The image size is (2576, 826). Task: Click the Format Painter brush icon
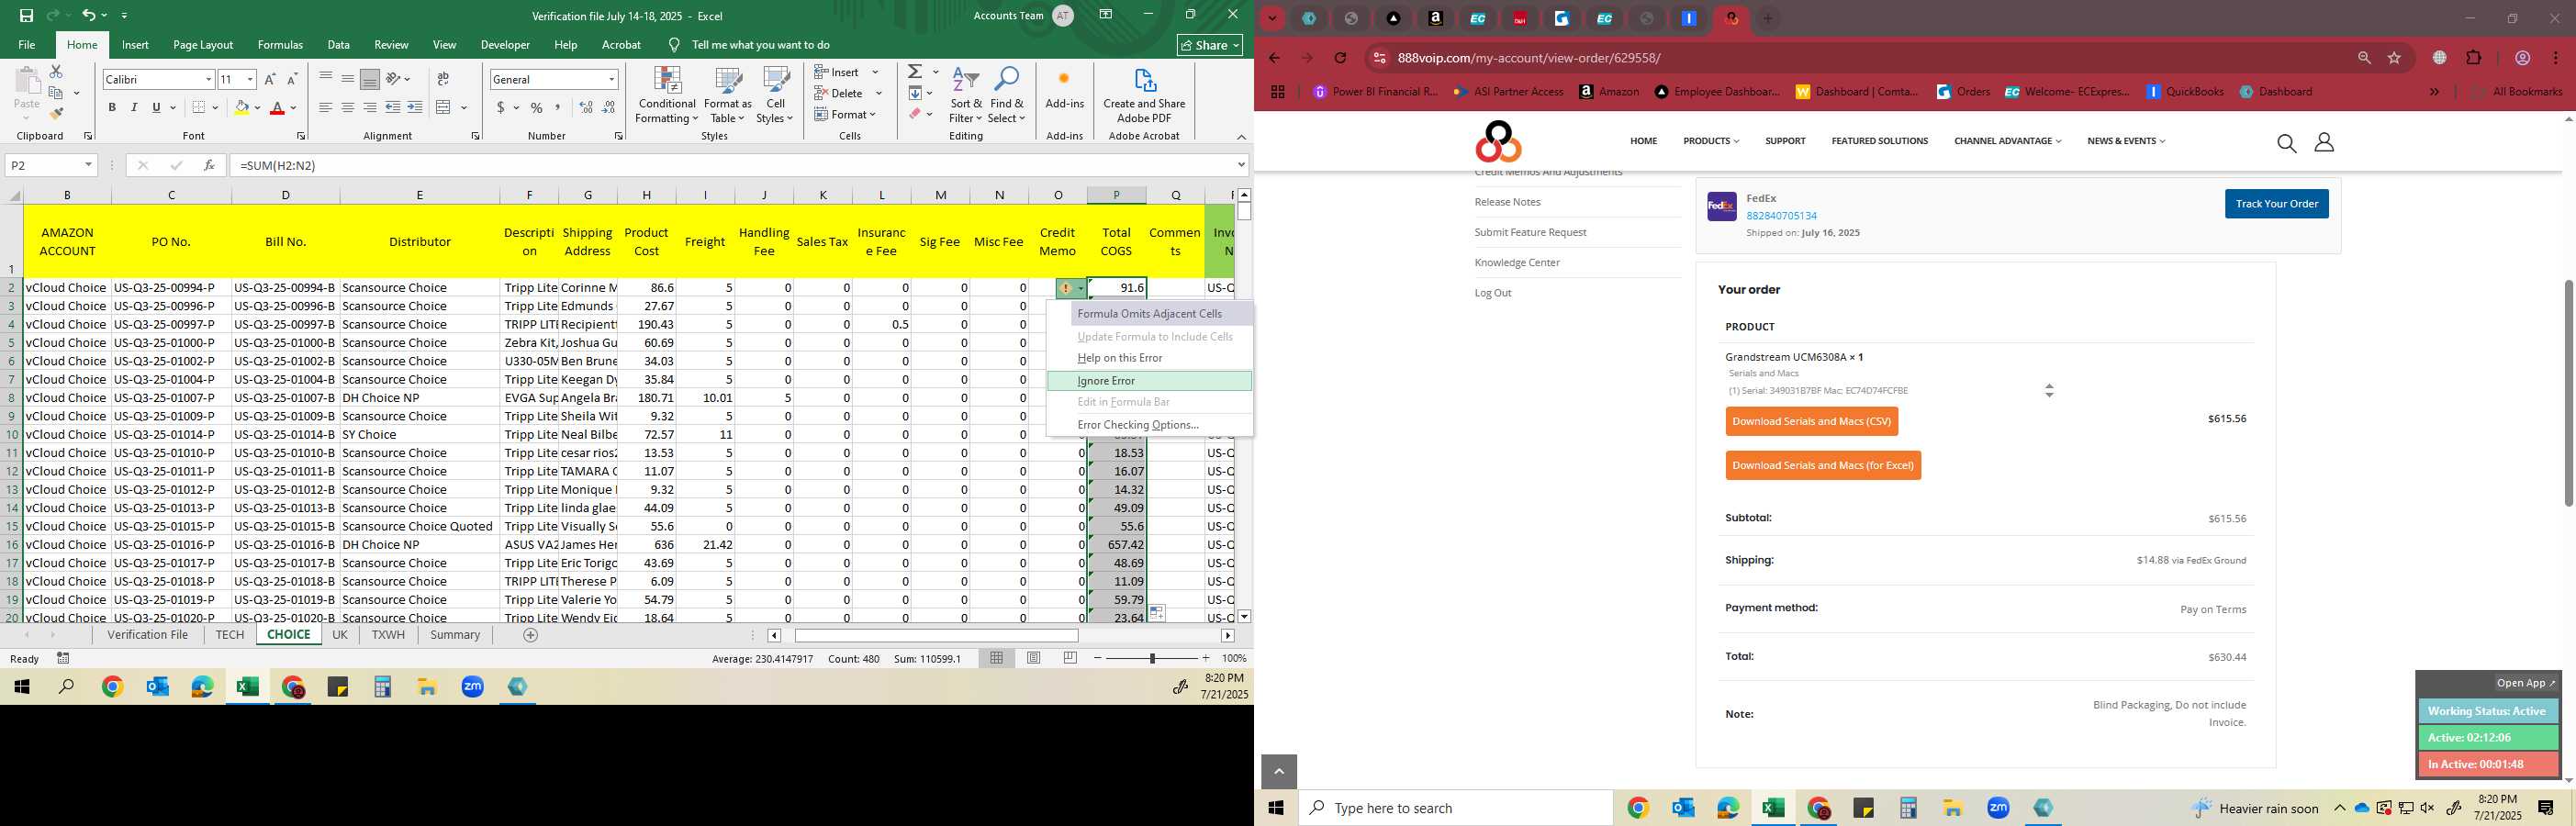[56, 113]
